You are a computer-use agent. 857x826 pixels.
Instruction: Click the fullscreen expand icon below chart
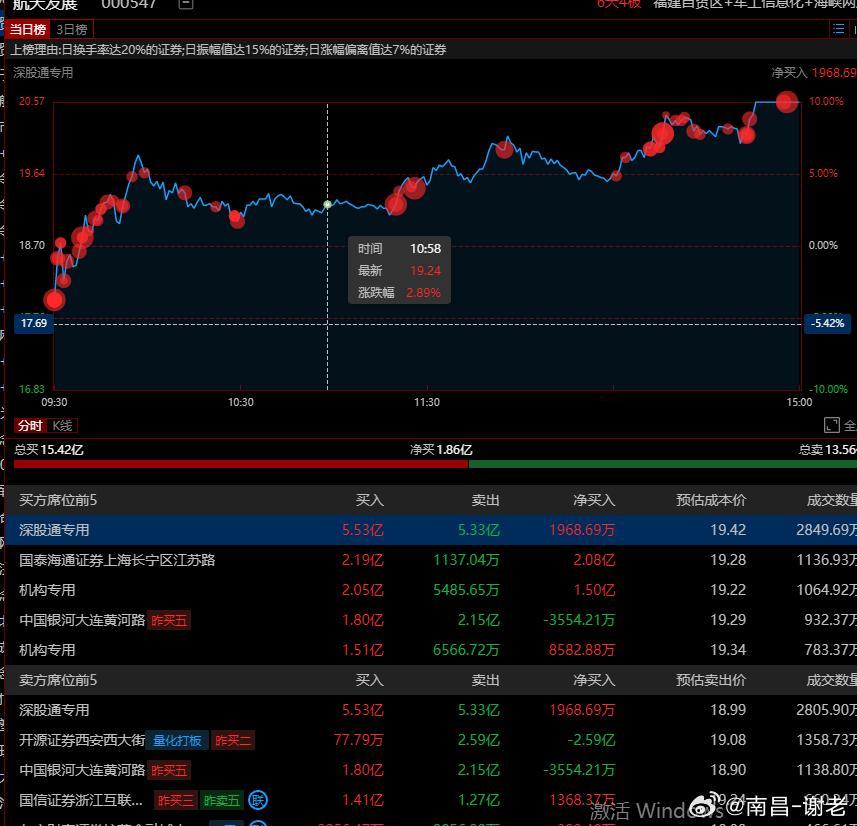pyautogui.click(x=831, y=425)
